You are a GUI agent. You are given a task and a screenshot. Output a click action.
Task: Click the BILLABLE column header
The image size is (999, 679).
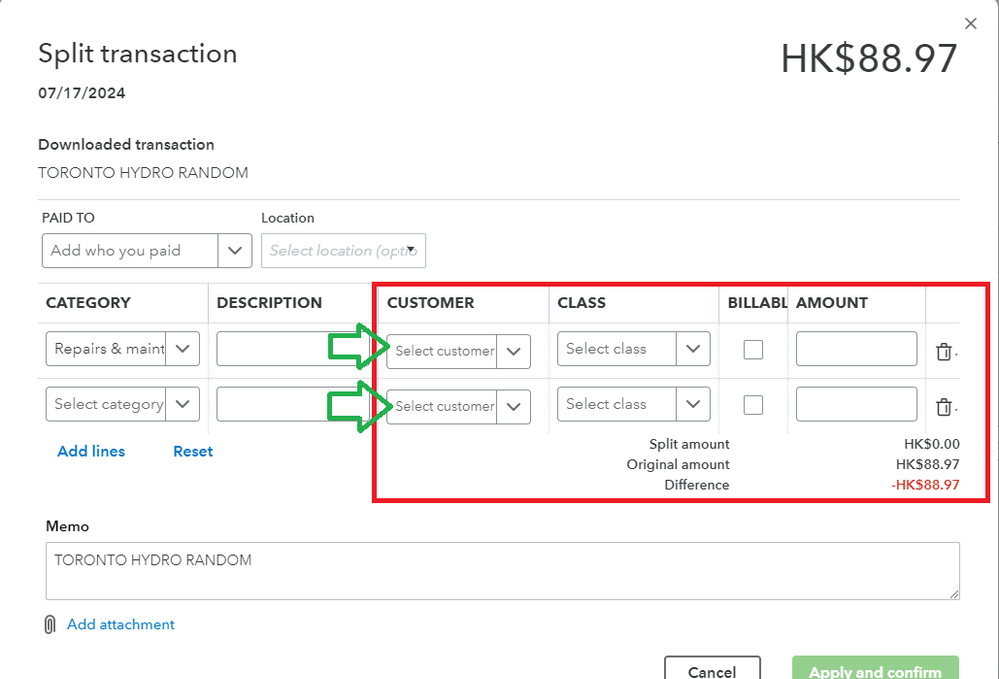(x=757, y=303)
